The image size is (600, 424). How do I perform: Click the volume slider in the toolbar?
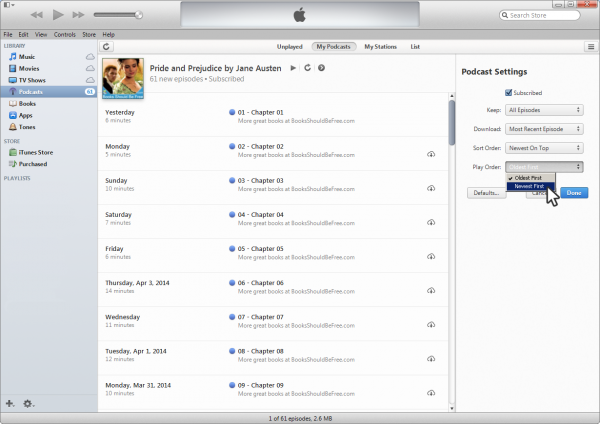coord(117,15)
